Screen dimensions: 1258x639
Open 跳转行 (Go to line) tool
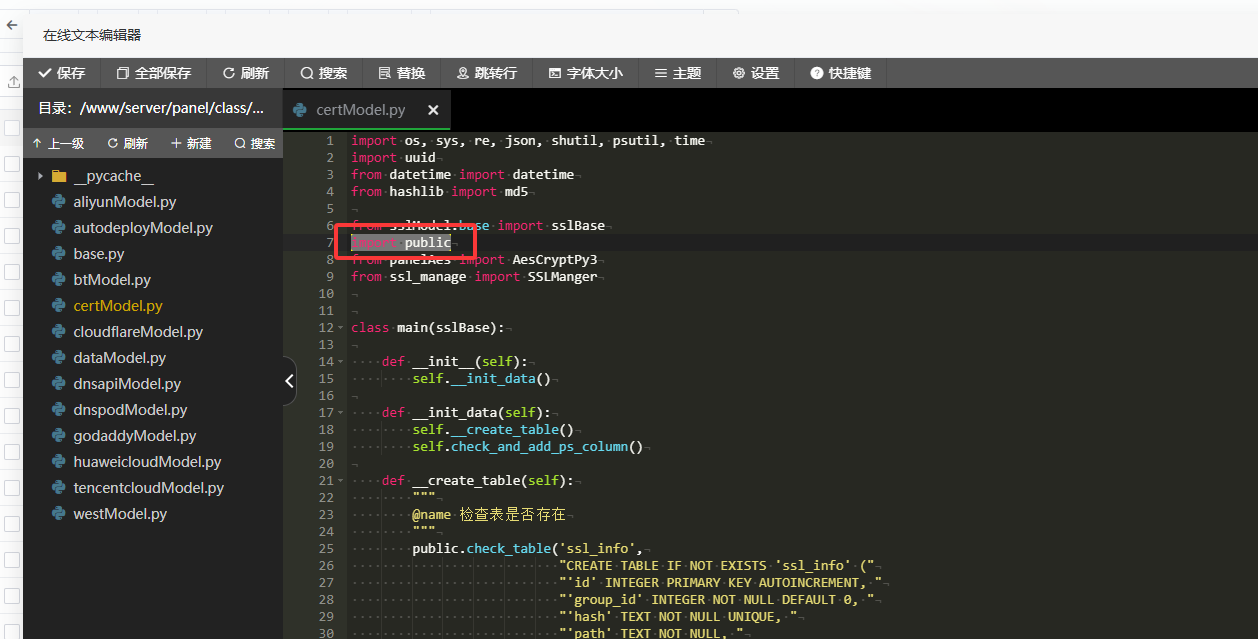click(487, 73)
